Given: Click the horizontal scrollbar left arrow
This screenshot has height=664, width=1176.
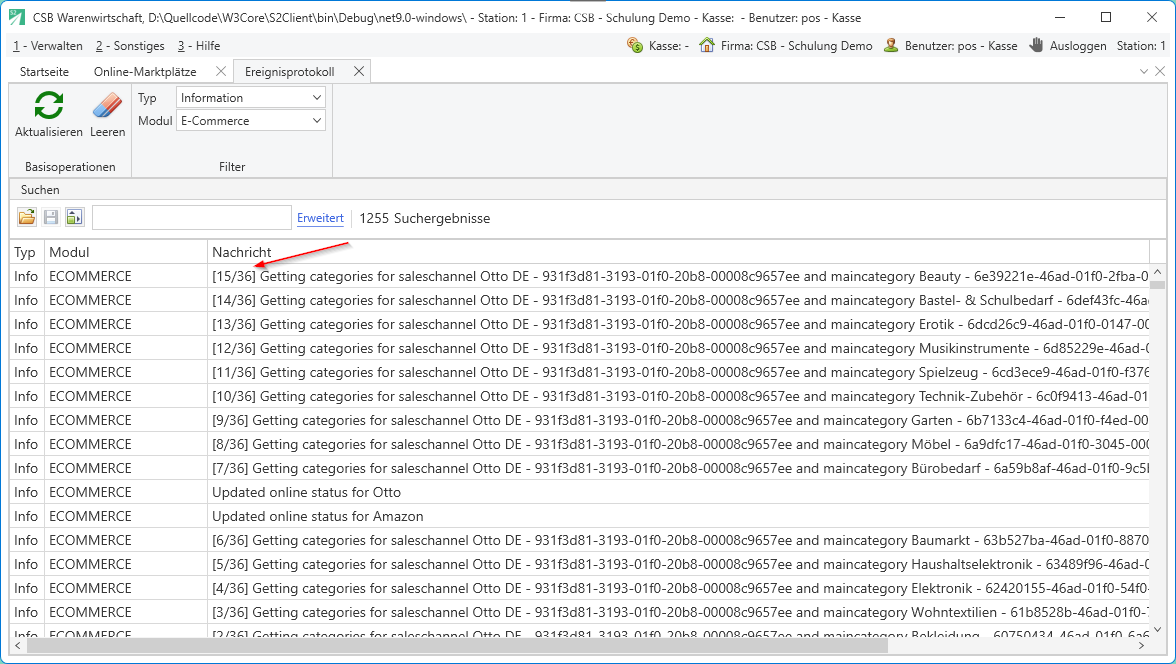Looking at the screenshot, I should tap(19, 645).
